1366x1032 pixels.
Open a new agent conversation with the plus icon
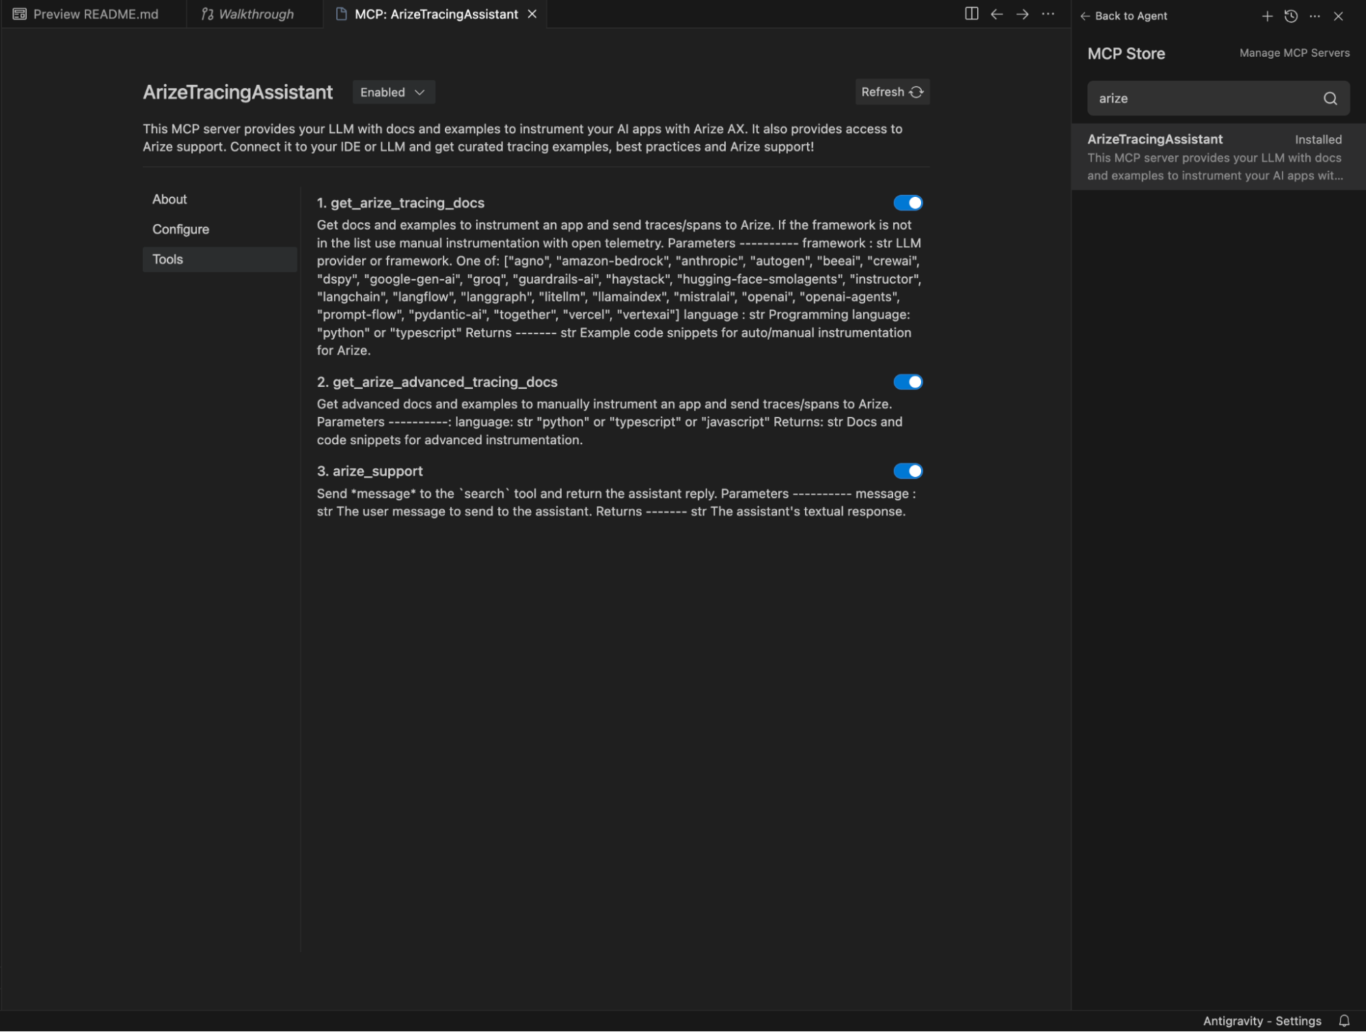pyautogui.click(x=1267, y=16)
